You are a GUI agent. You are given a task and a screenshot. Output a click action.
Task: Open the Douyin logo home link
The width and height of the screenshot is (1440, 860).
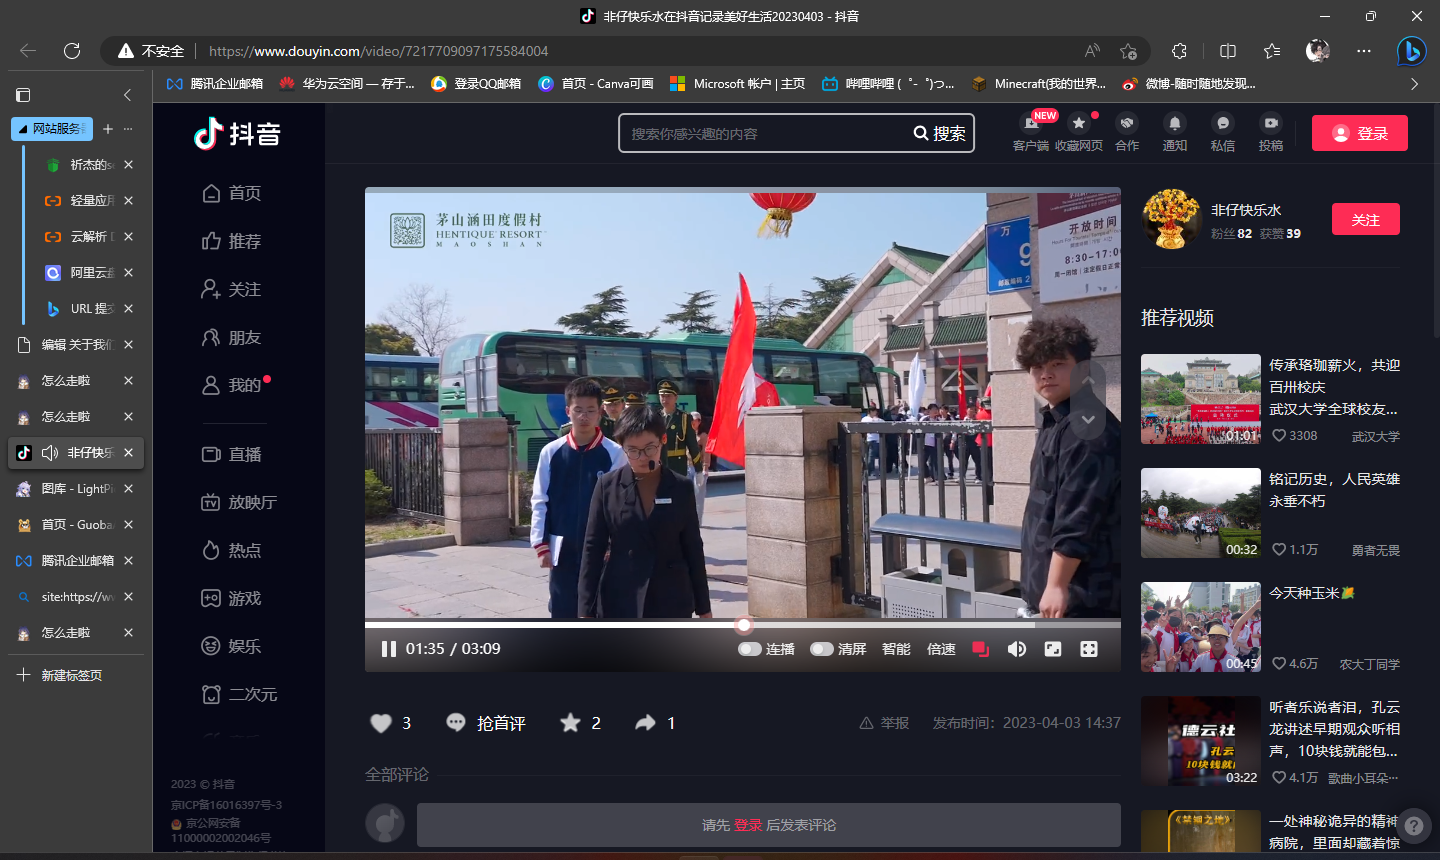coord(238,134)
